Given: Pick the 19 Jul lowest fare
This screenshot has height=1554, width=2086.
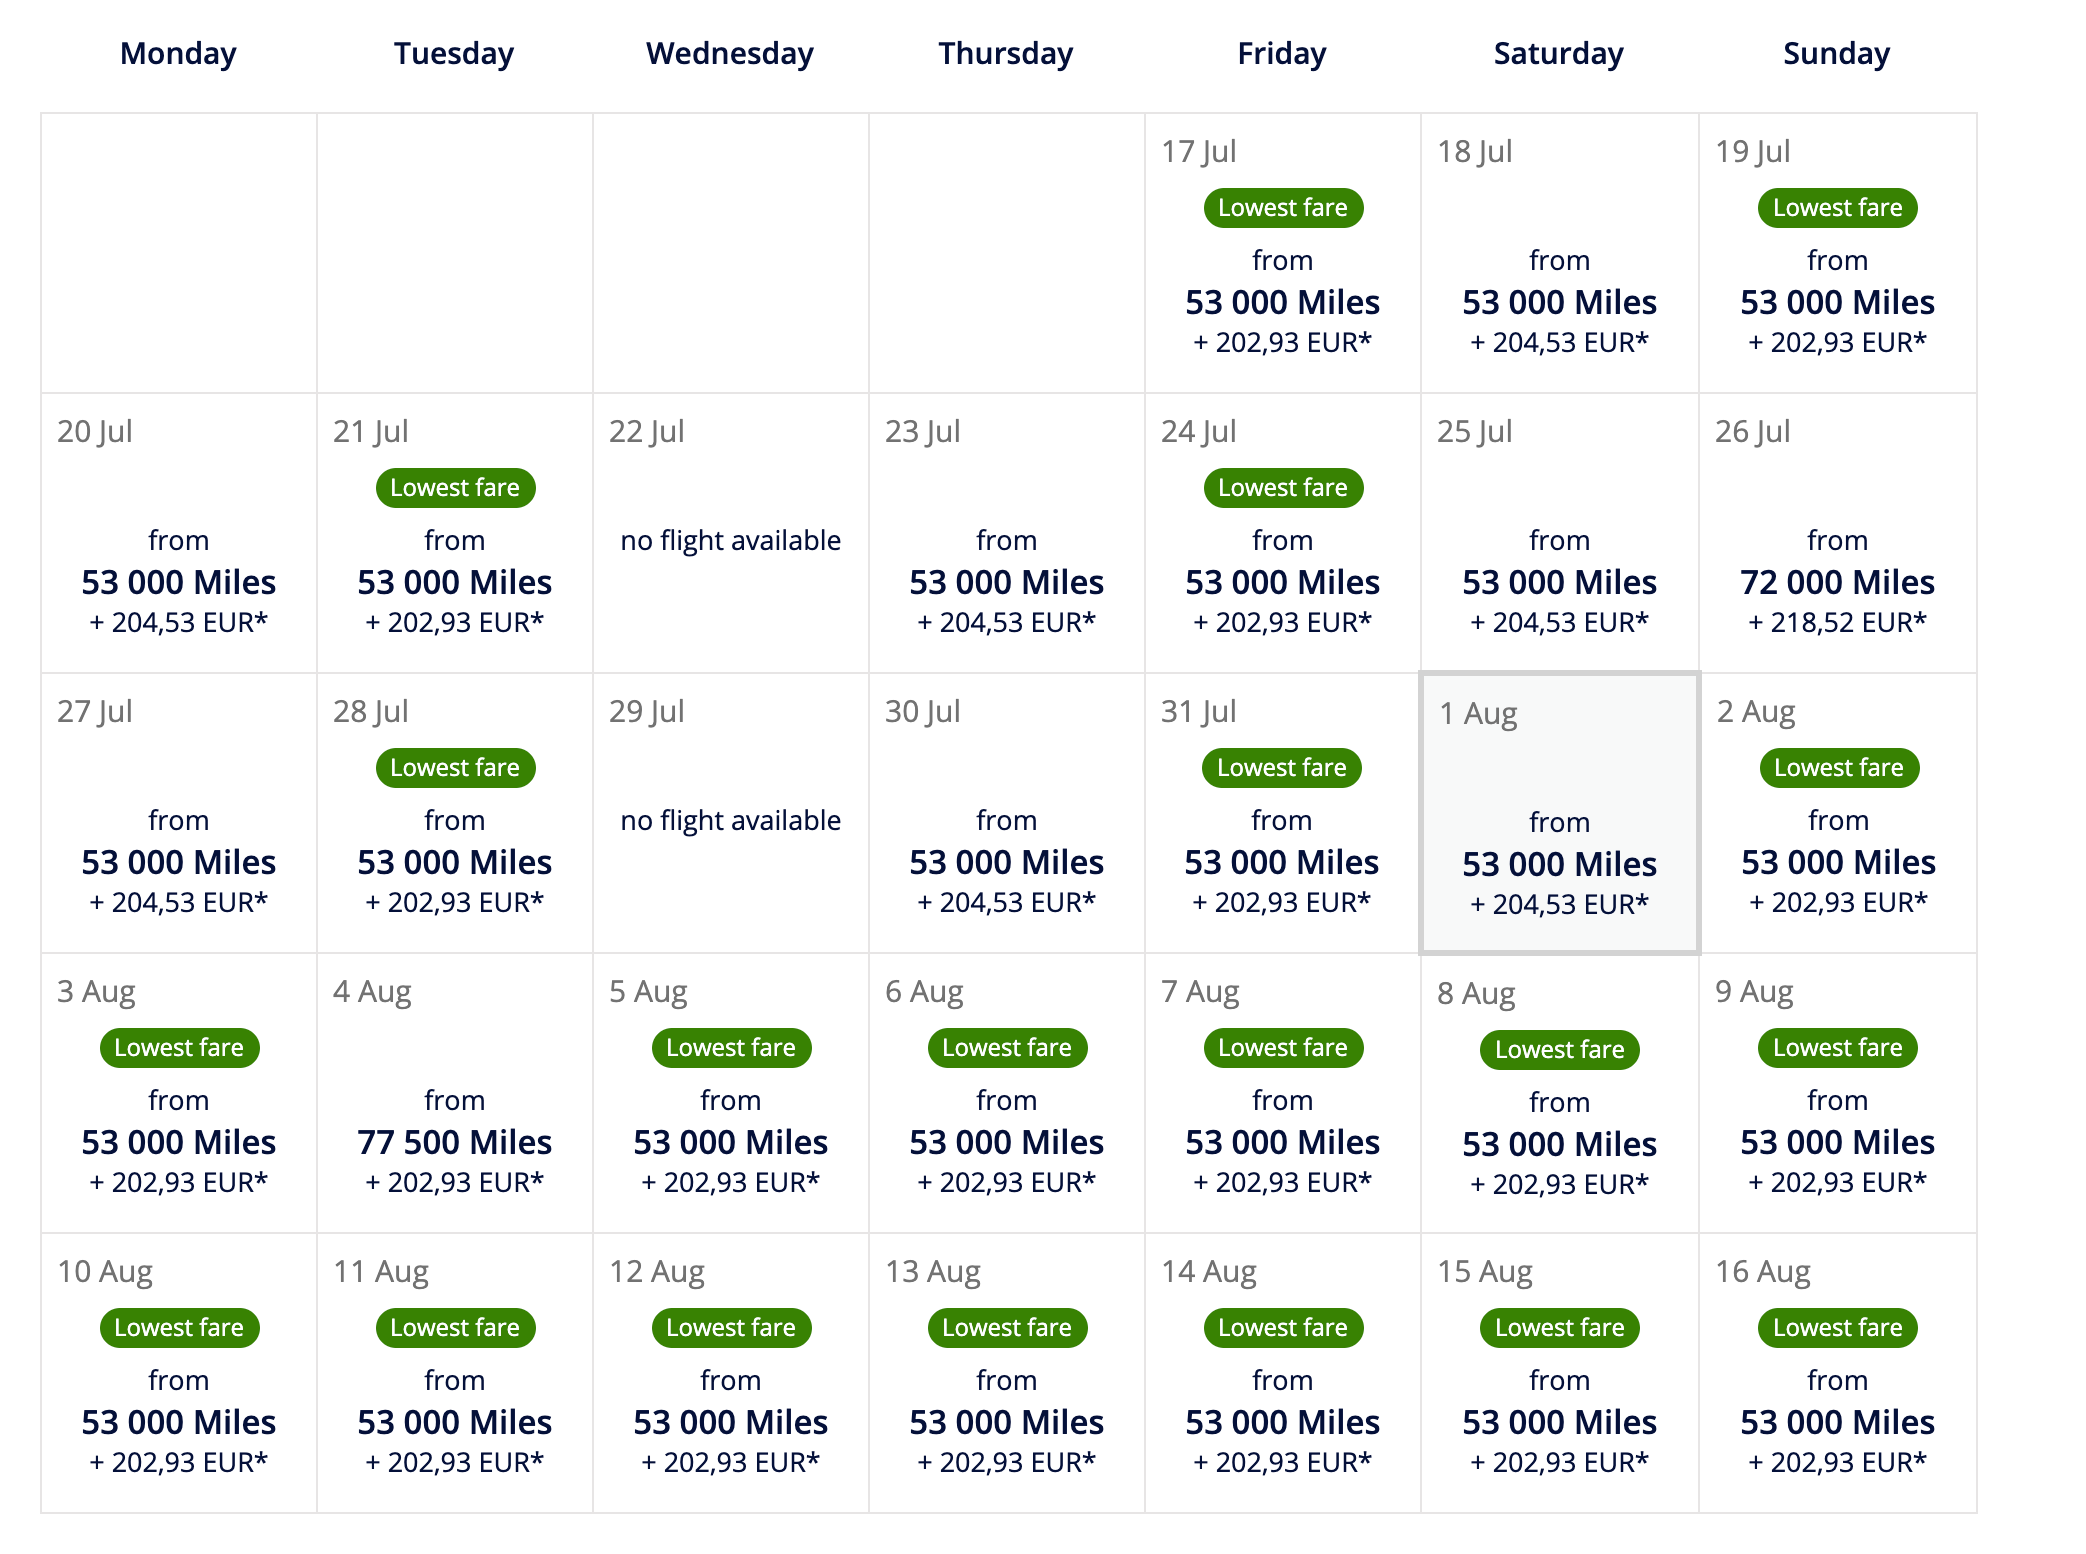Looking at the screenshot, I should tap(1837, 254).
